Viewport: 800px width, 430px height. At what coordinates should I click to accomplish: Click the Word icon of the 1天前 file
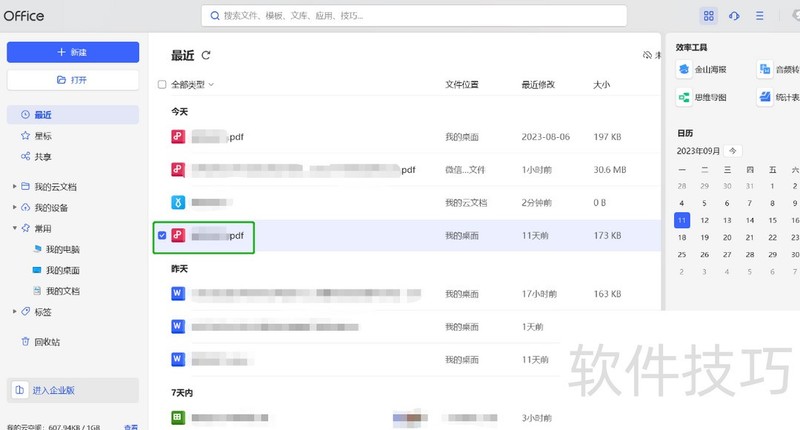coord(178,326)
